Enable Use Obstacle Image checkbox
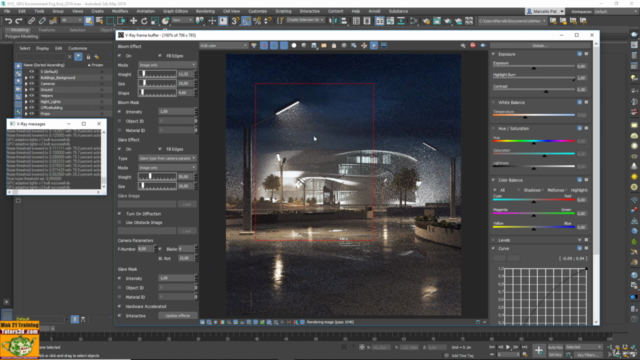 tap(120, 222)
